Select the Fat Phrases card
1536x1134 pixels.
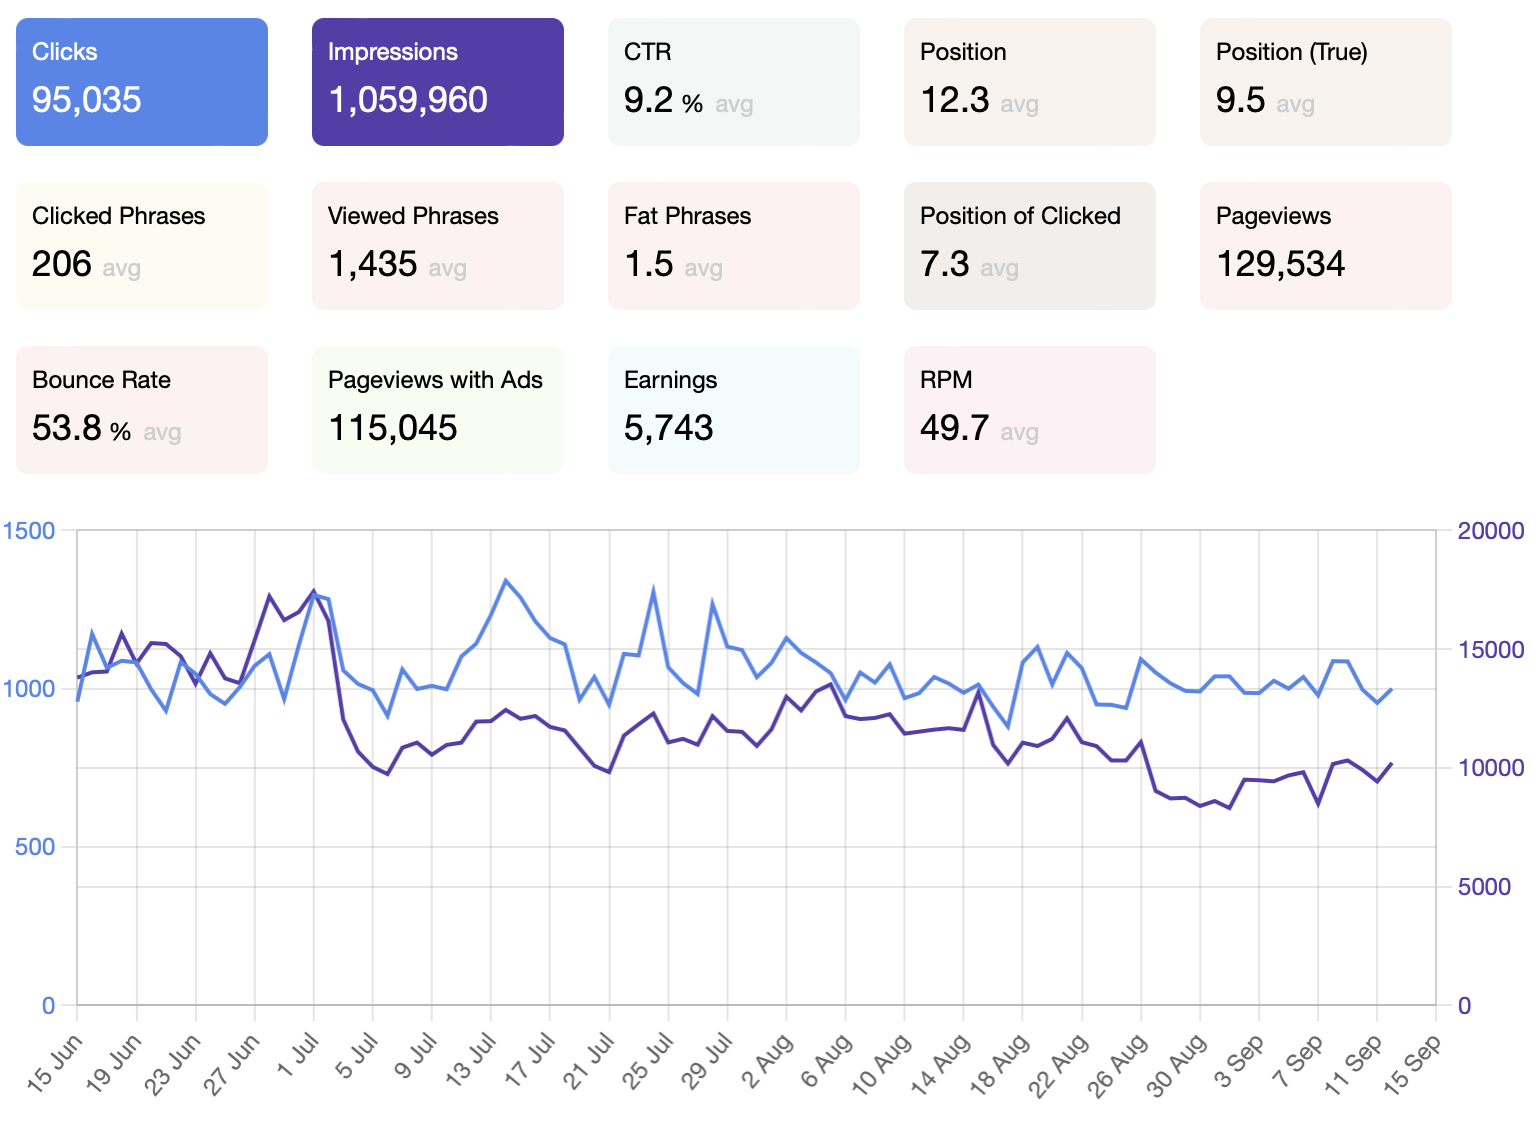tap(734, 246)
